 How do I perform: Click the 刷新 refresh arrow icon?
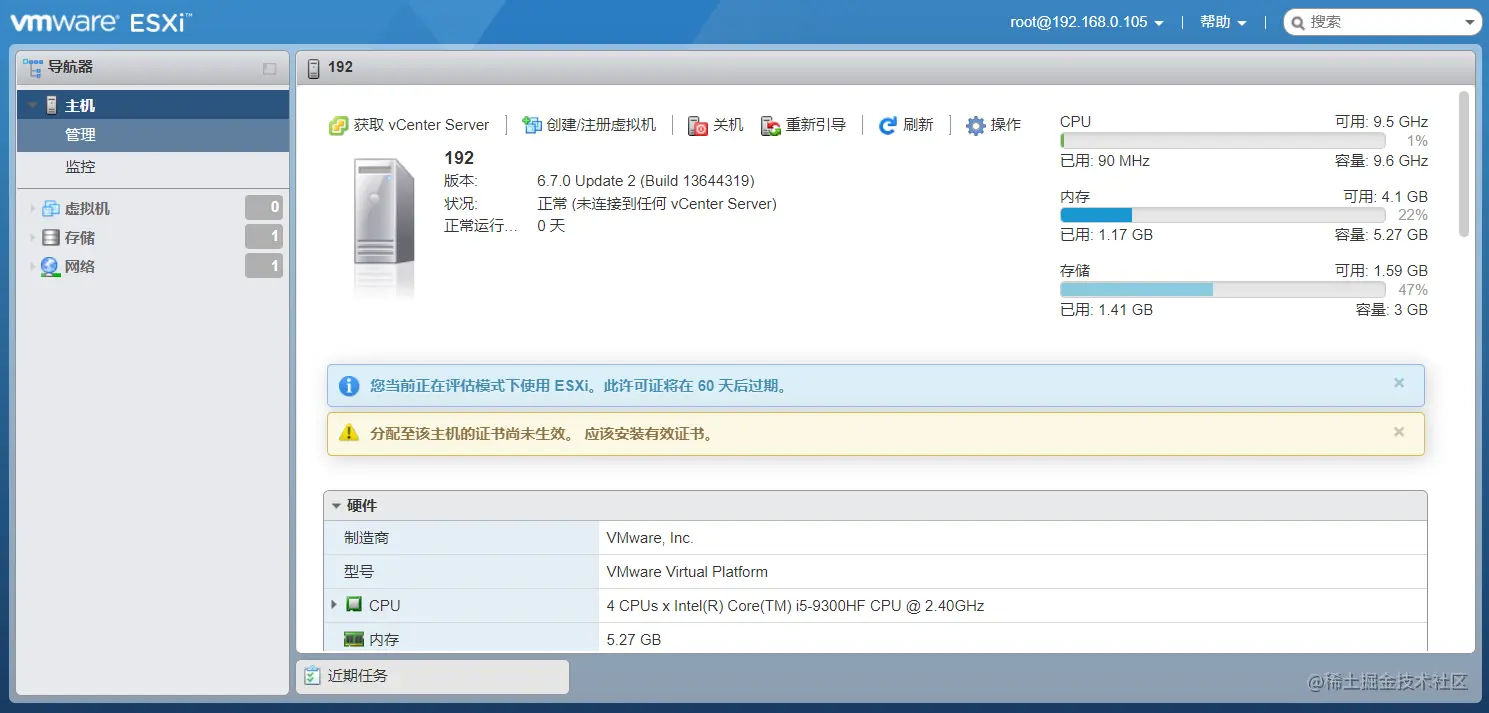[887, 125]
